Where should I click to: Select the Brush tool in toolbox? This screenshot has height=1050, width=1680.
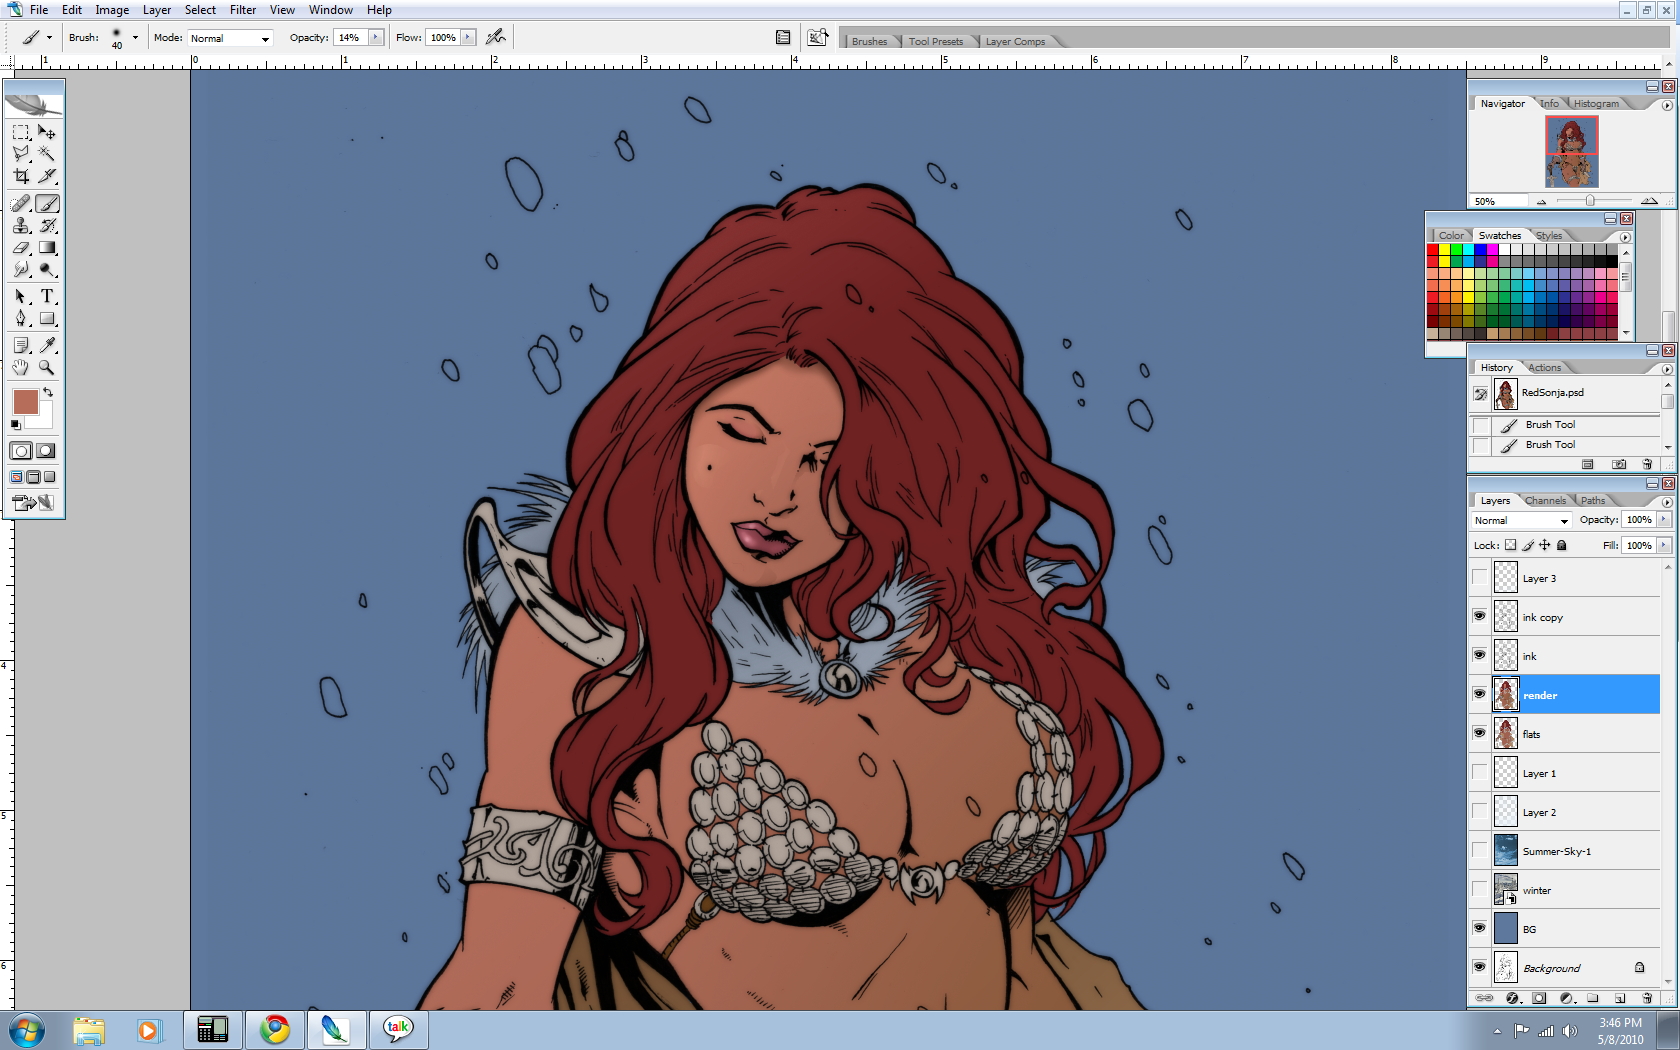pos(47,203)
